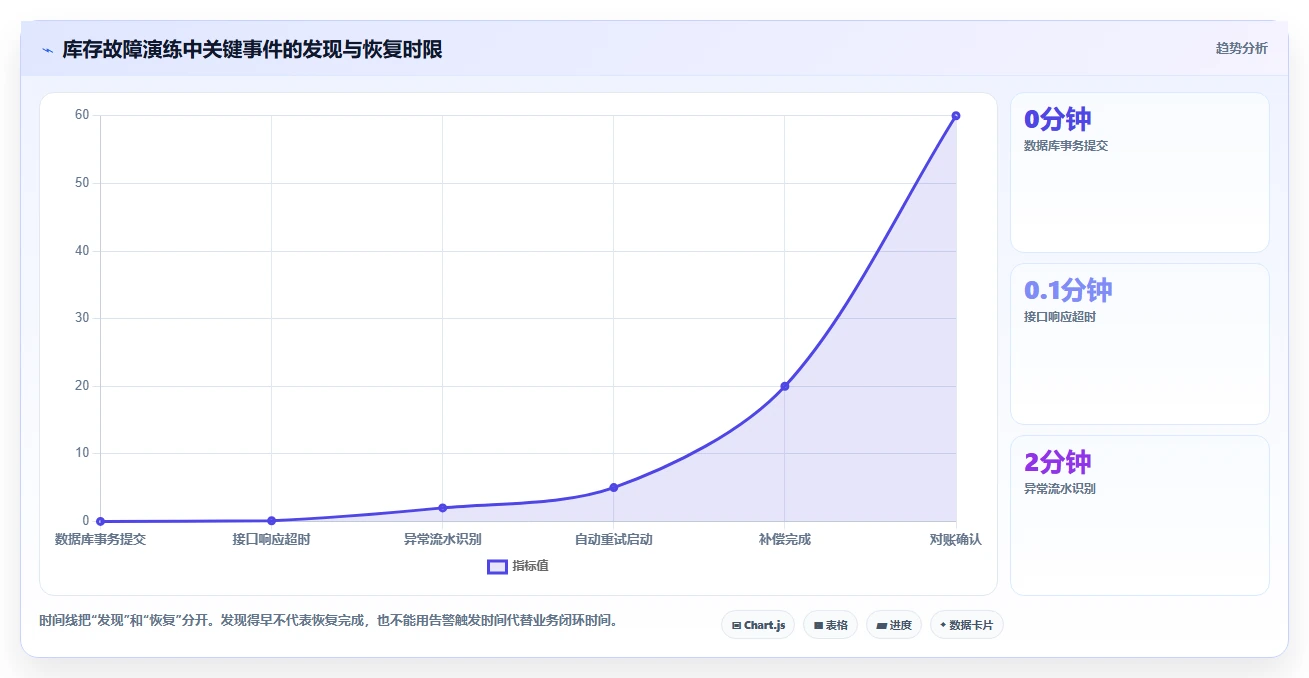The image size is (1309, 678).
Task: Select the 进度 tag
Action: (893, 625)
